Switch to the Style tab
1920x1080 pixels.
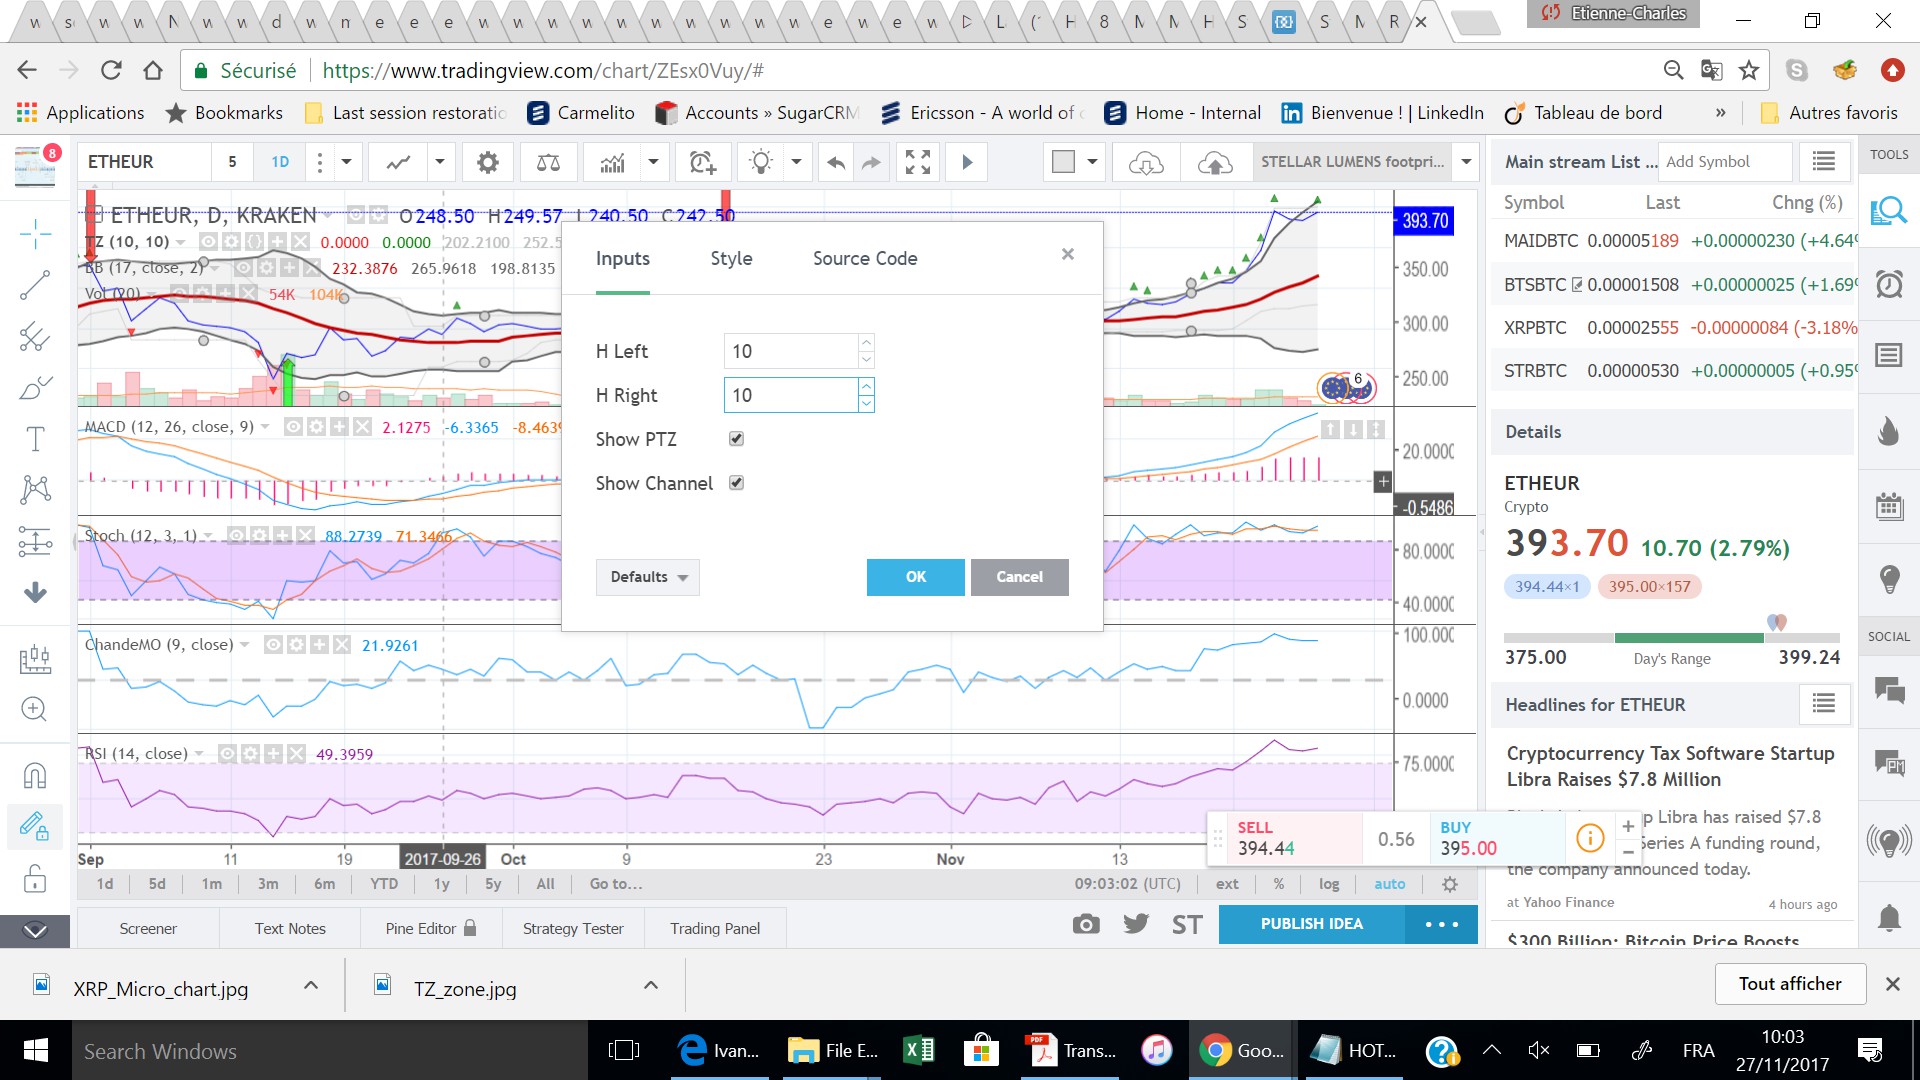[x=731, y=259]
